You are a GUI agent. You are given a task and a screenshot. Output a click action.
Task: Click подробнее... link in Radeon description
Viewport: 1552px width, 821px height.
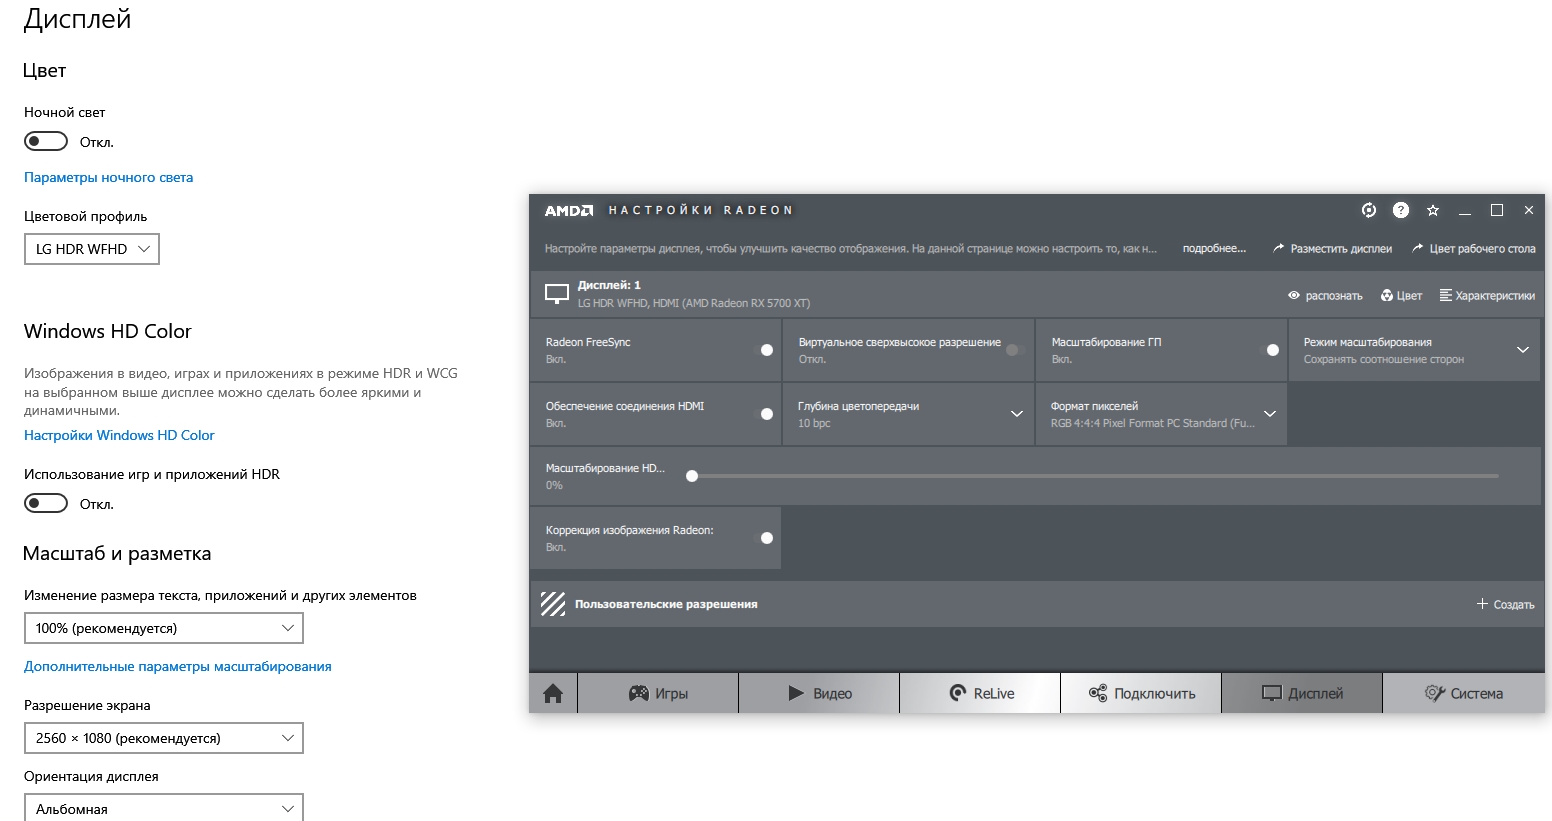1214,249
